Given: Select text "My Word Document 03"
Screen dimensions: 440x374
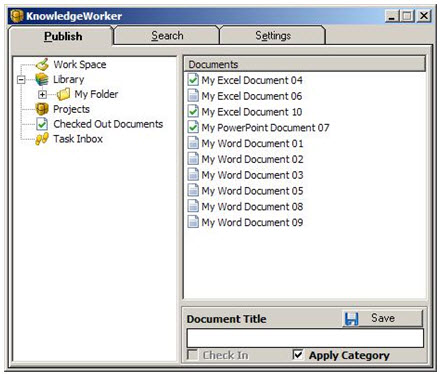Looking at the screenshot, I should (252, 175).
